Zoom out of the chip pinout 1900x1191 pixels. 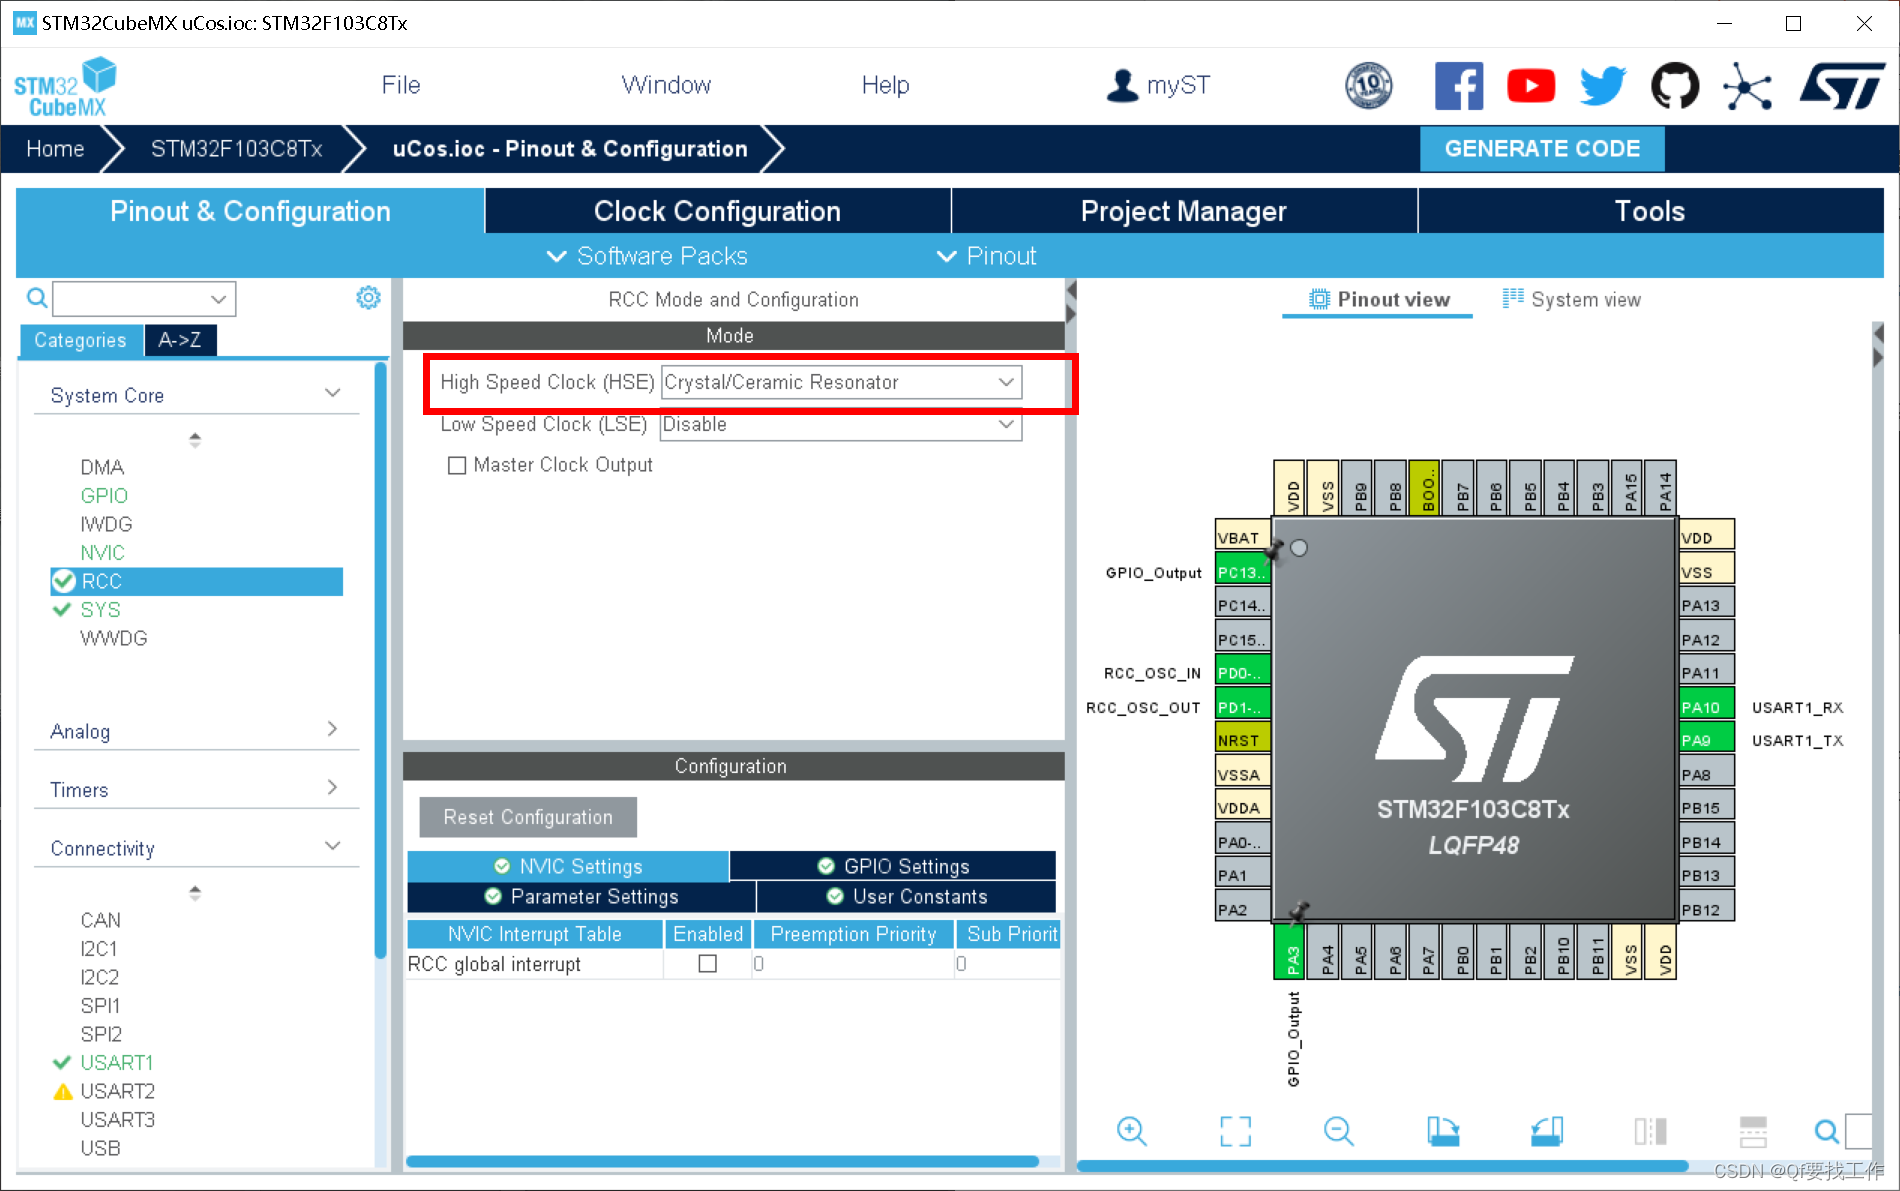[x=1339, y=1131]
